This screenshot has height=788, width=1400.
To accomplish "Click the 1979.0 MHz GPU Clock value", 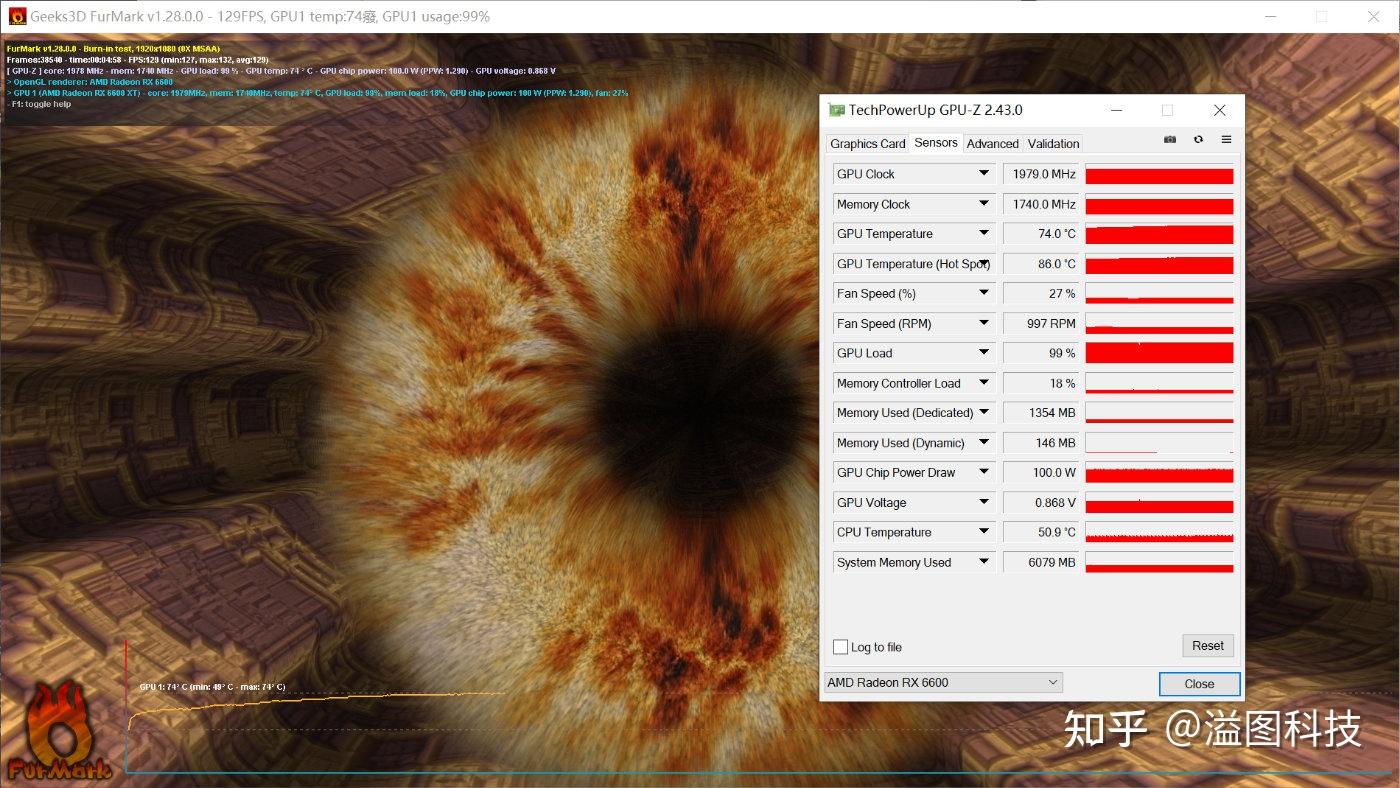I will [x=1041, y=174].
